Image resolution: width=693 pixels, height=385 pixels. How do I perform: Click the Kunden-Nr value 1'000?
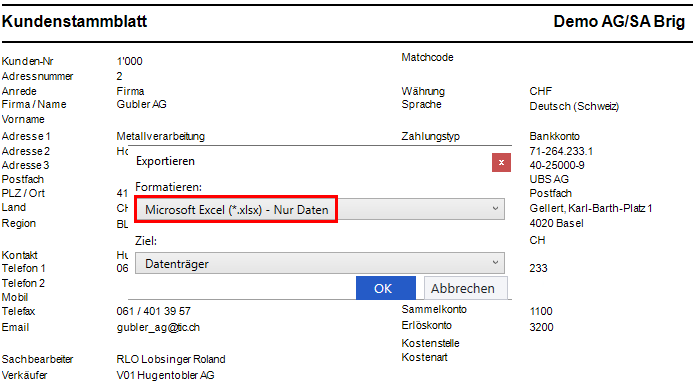click(x=129, y=61)
